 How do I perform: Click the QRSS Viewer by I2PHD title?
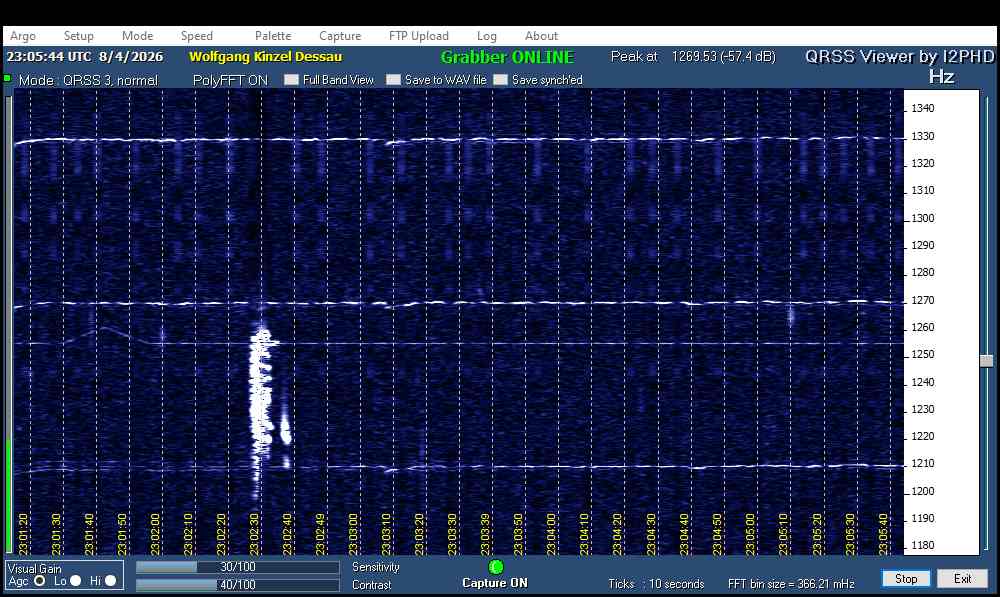click(899, 57)
